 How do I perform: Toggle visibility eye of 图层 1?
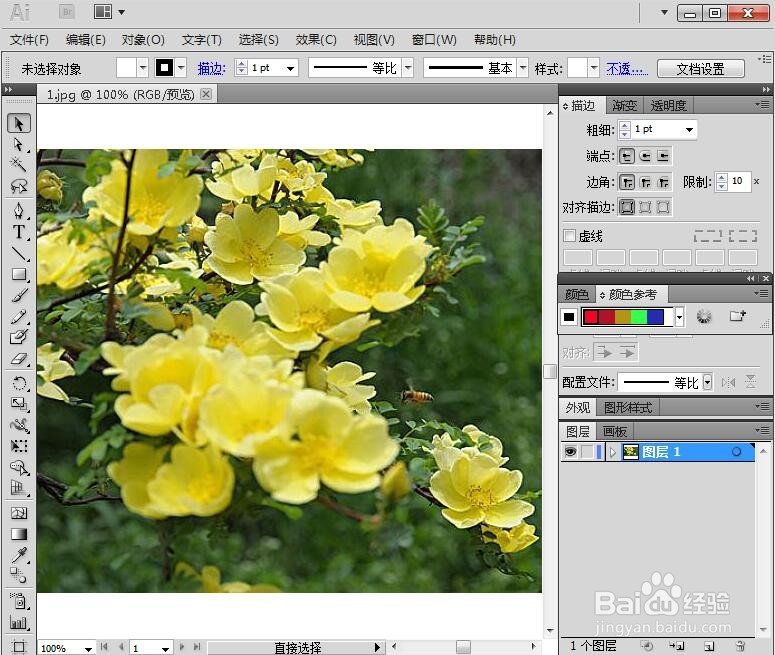(570, 452)
